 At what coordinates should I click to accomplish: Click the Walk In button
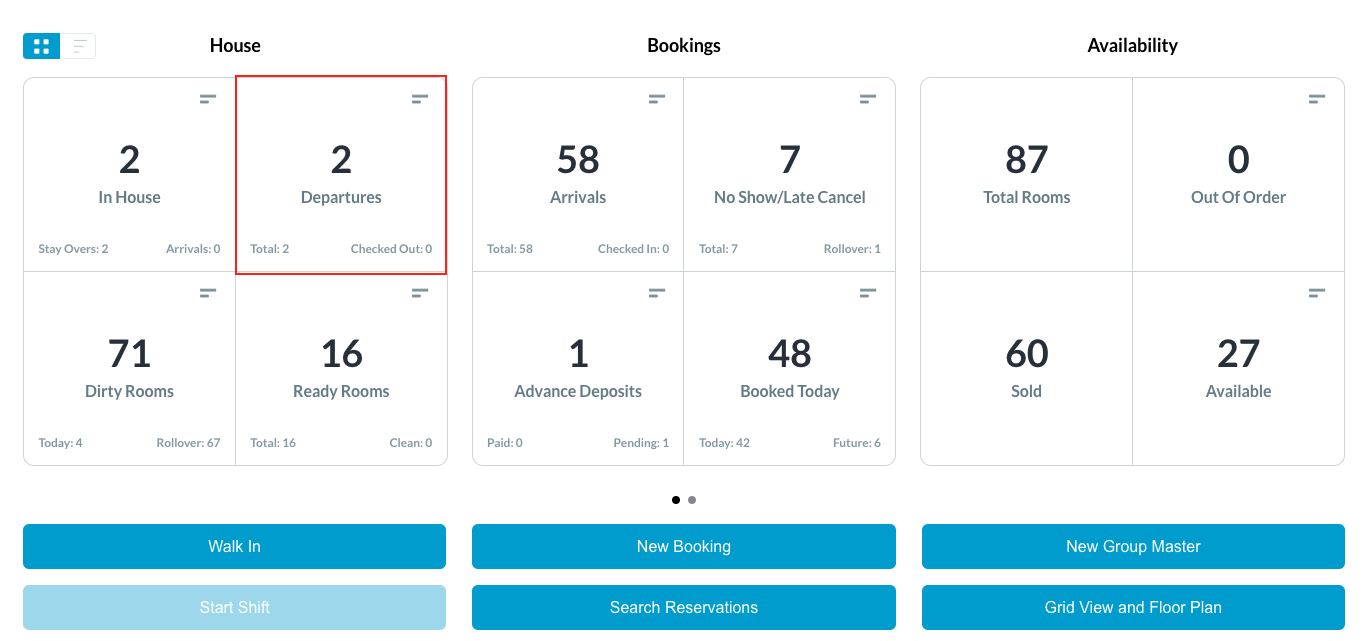[234, 546]
